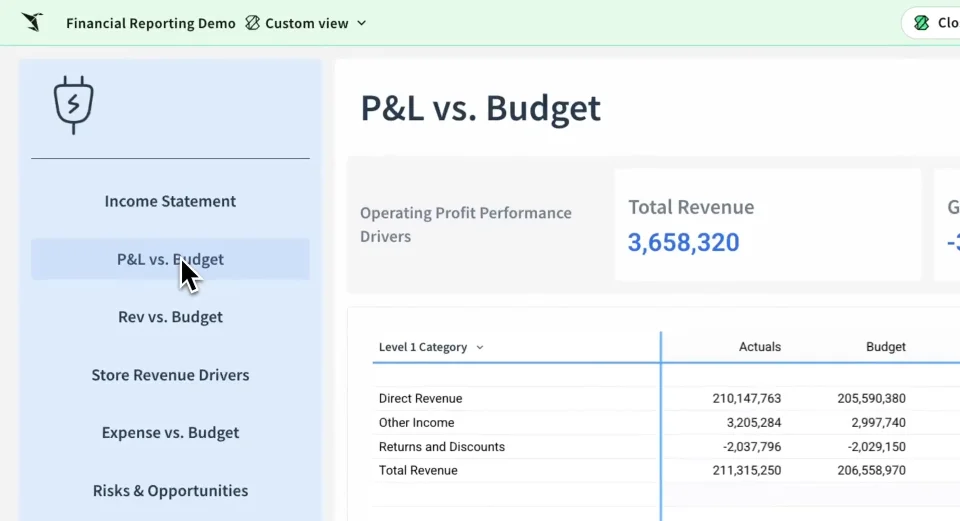Click the electric plug dollar logo

click(x=74, y=104)
